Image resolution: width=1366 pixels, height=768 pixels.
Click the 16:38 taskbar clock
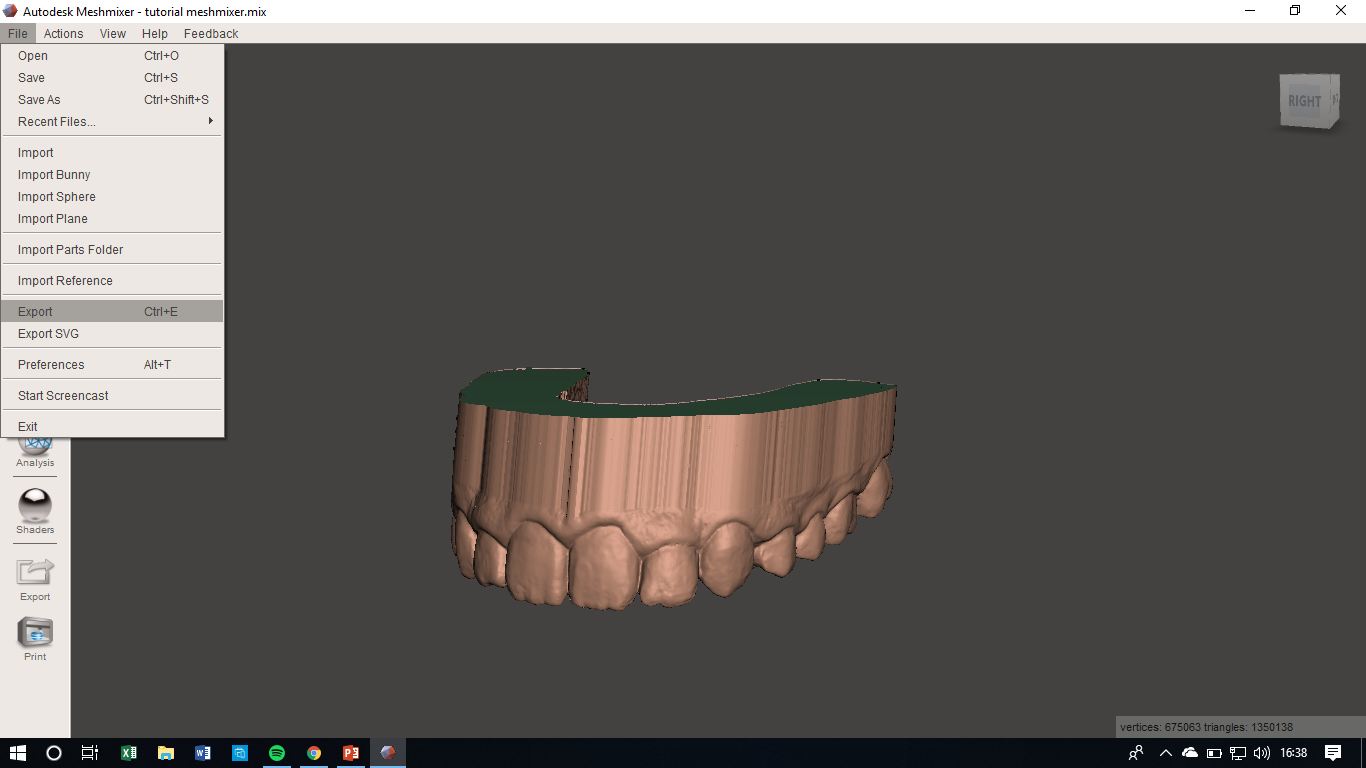point(1293,753)
